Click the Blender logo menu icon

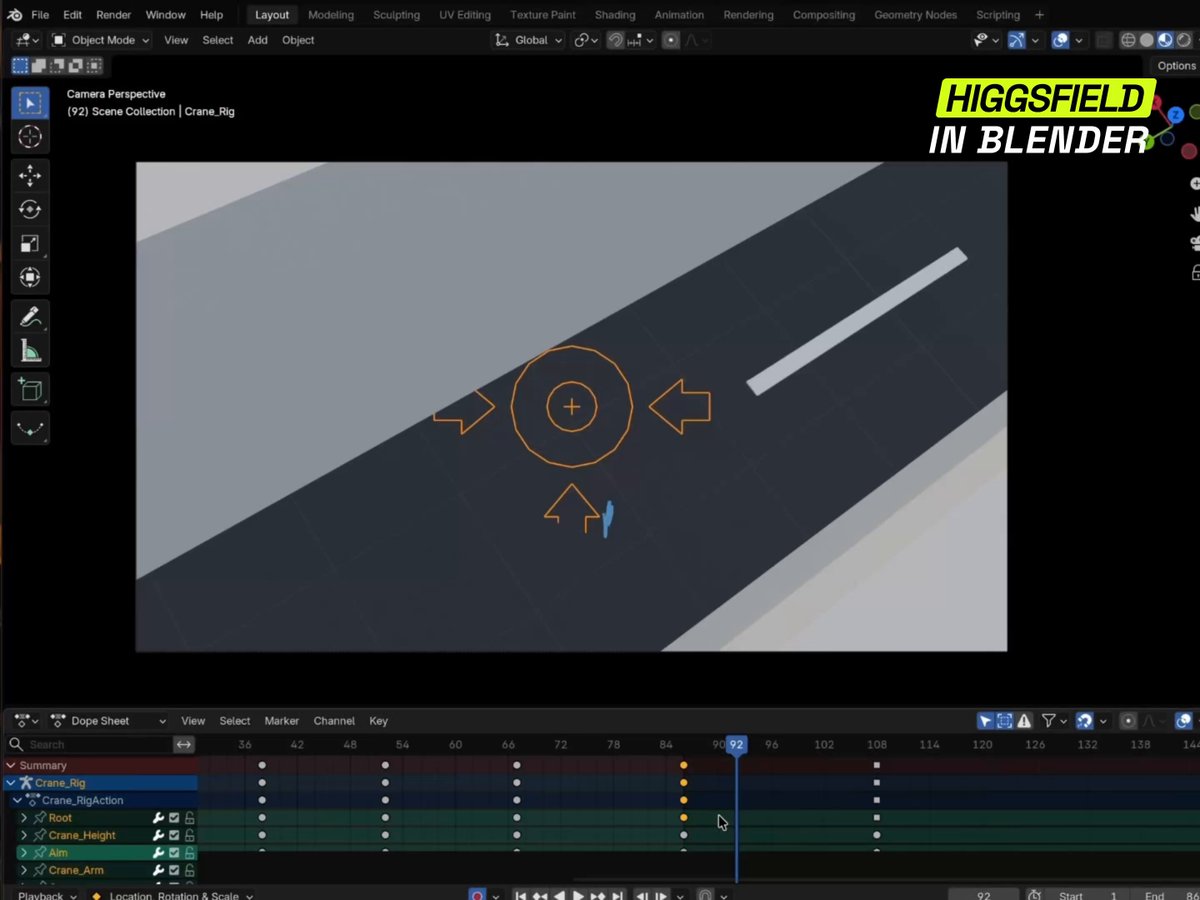pyautogui.click(x=14, y=15)
